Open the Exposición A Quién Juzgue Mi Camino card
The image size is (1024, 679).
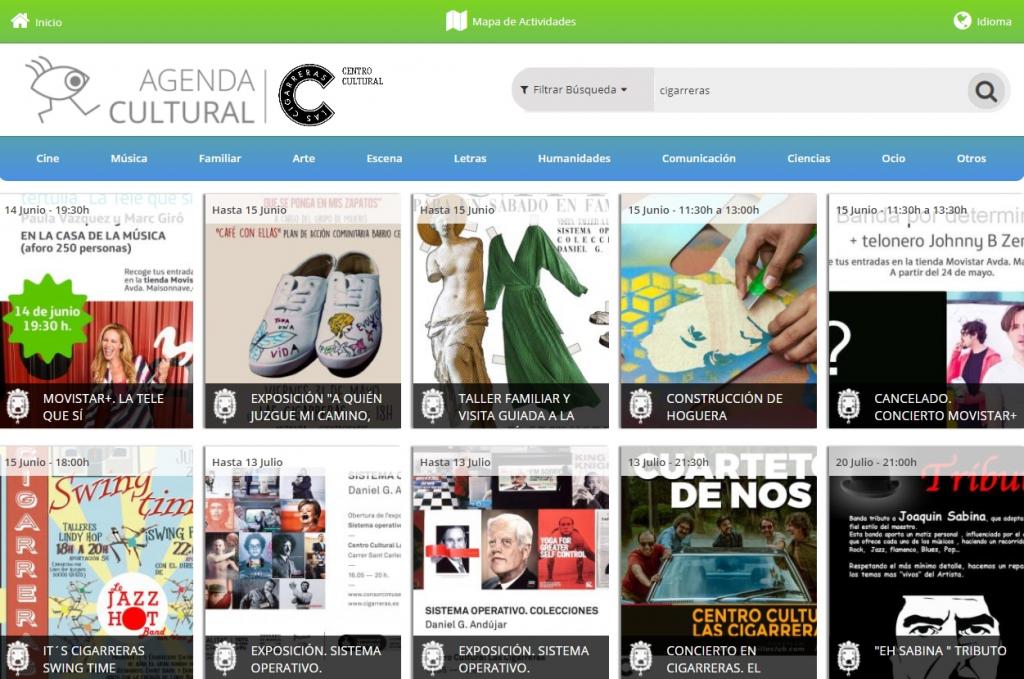click(302, 311)
